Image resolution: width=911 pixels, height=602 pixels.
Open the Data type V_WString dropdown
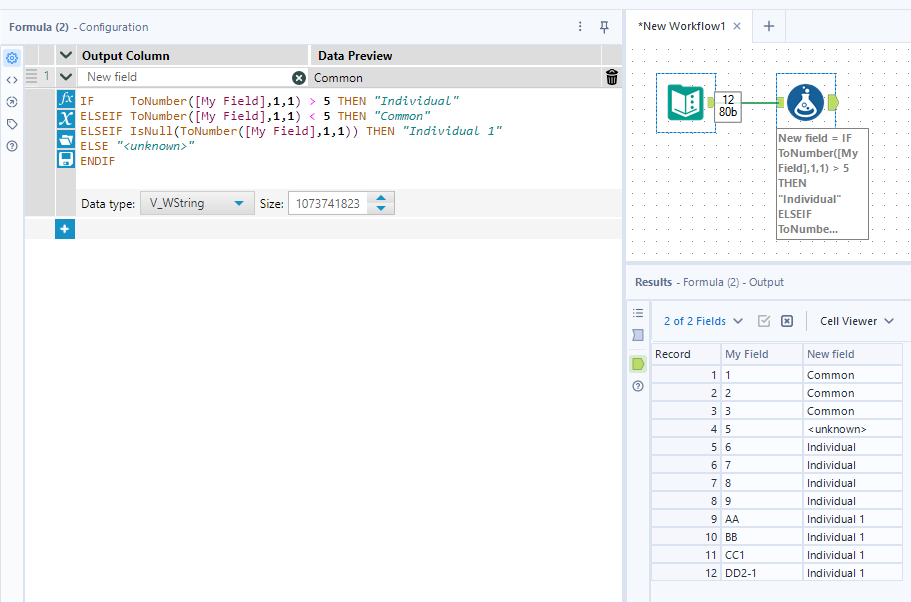[x=196, y=203]
